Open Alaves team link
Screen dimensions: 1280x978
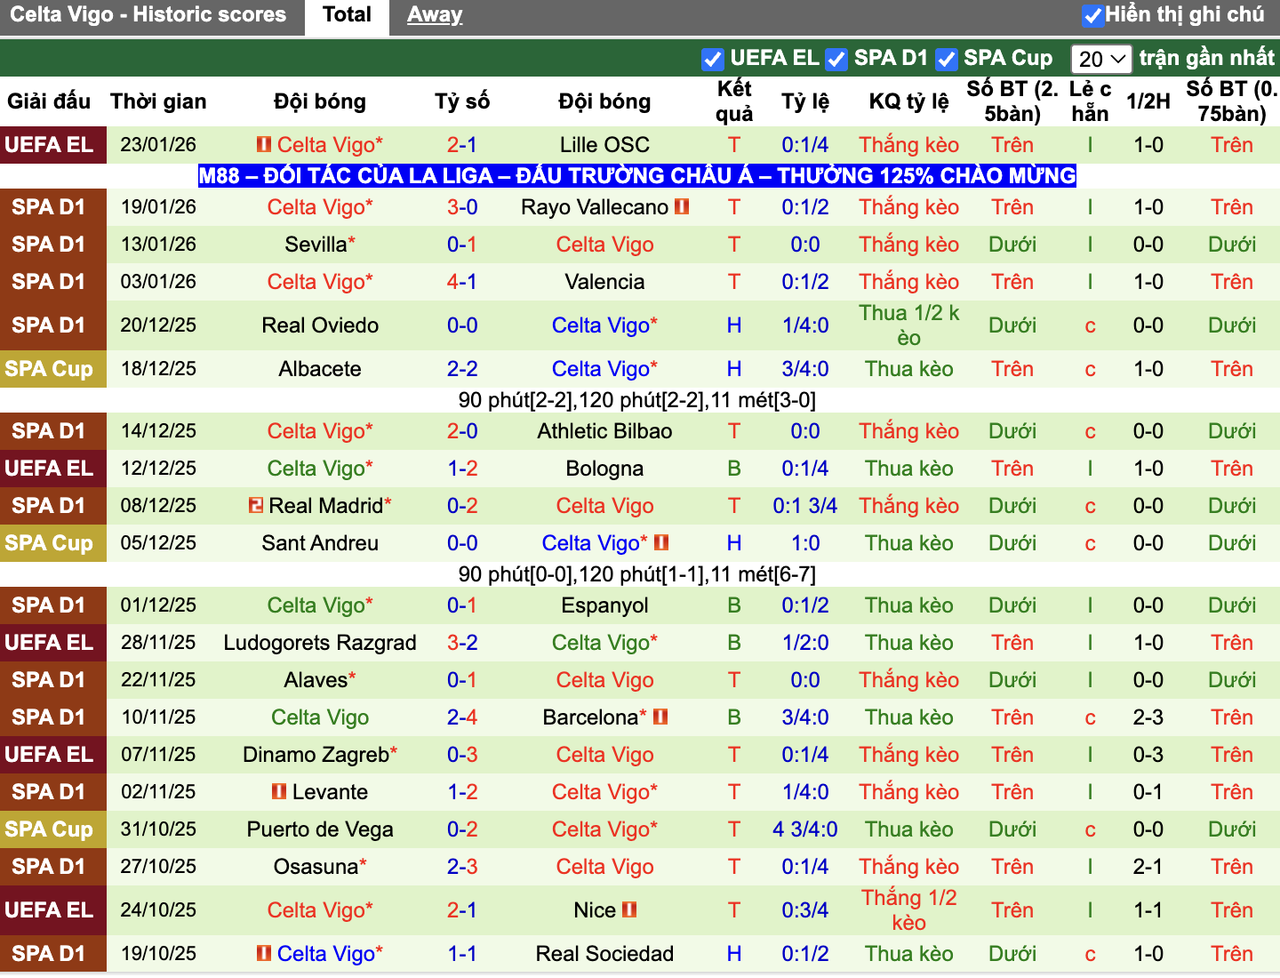(316, 680)
